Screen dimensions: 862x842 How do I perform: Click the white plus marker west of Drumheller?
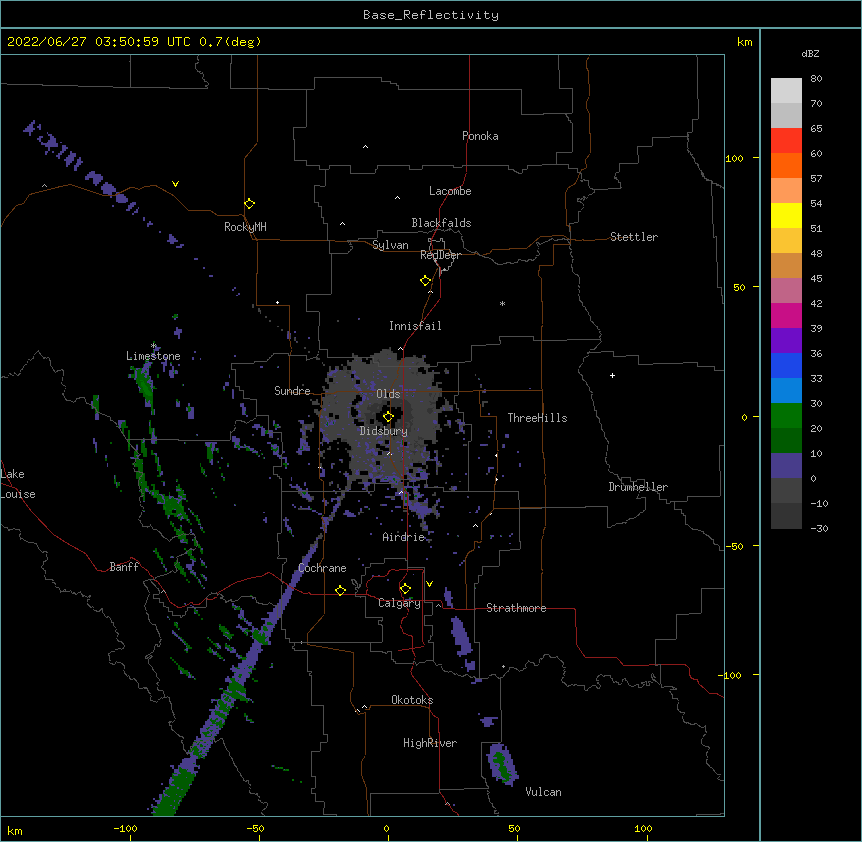tap(612, 375)
